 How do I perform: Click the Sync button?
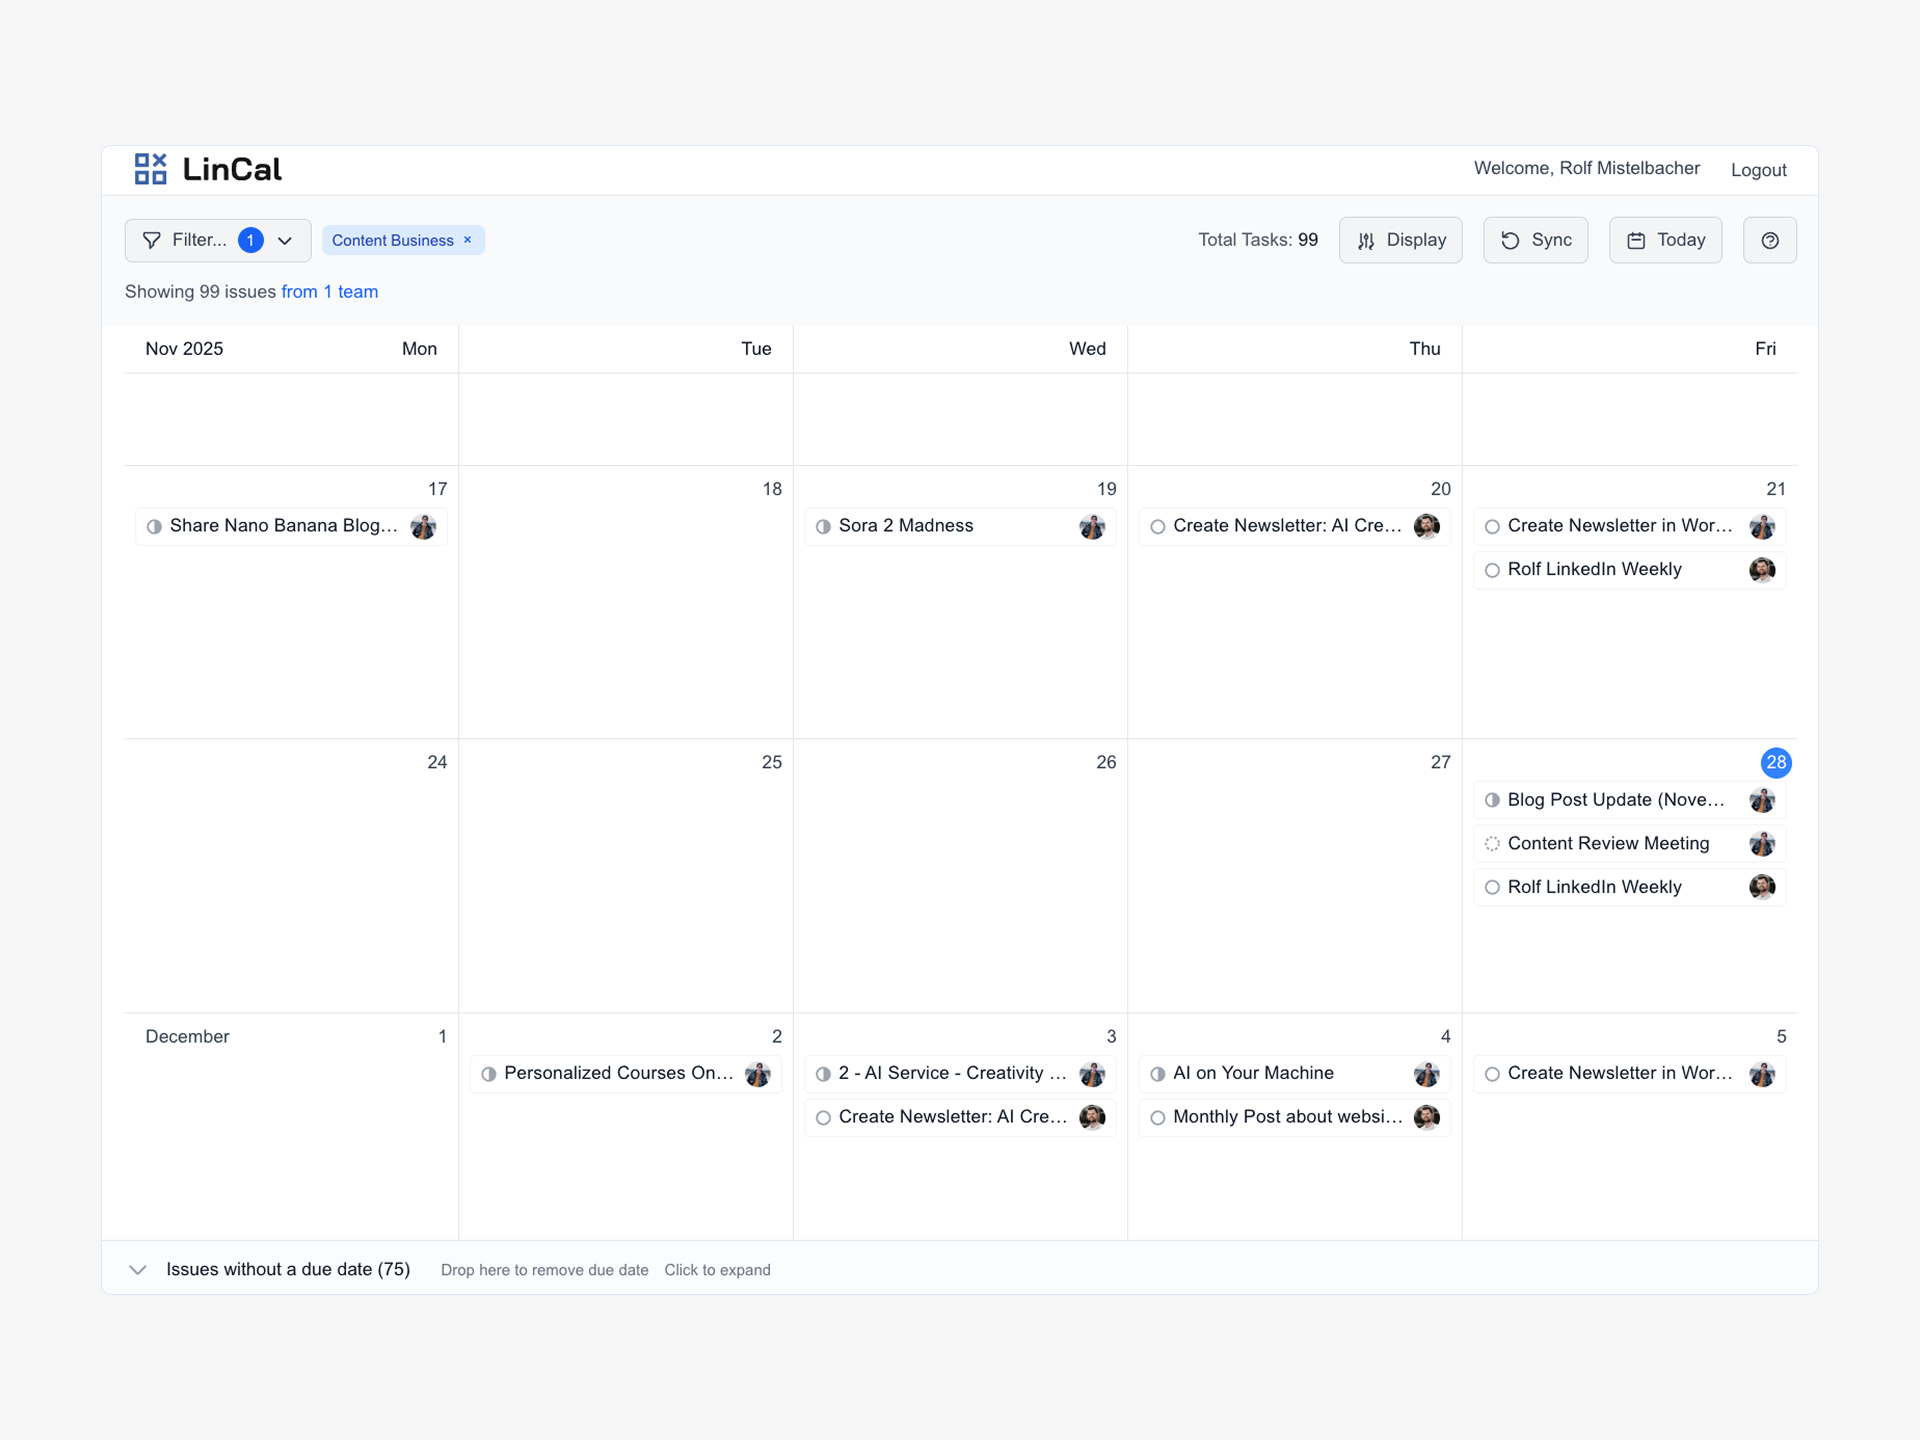[1535, 240]
